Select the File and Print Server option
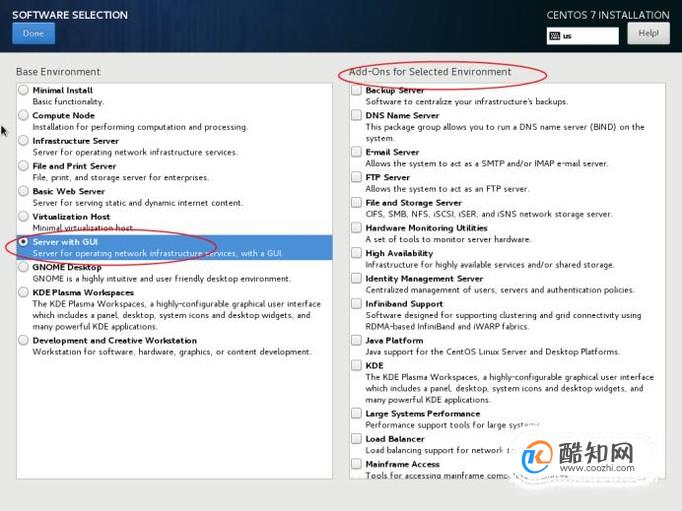 click(x=23, y=166)
